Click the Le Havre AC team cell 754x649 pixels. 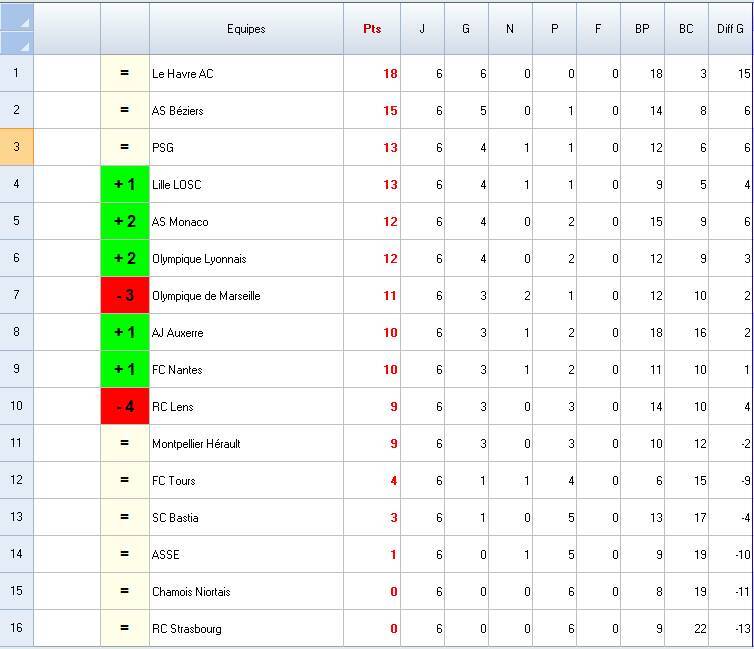click(x=246, y=74)
